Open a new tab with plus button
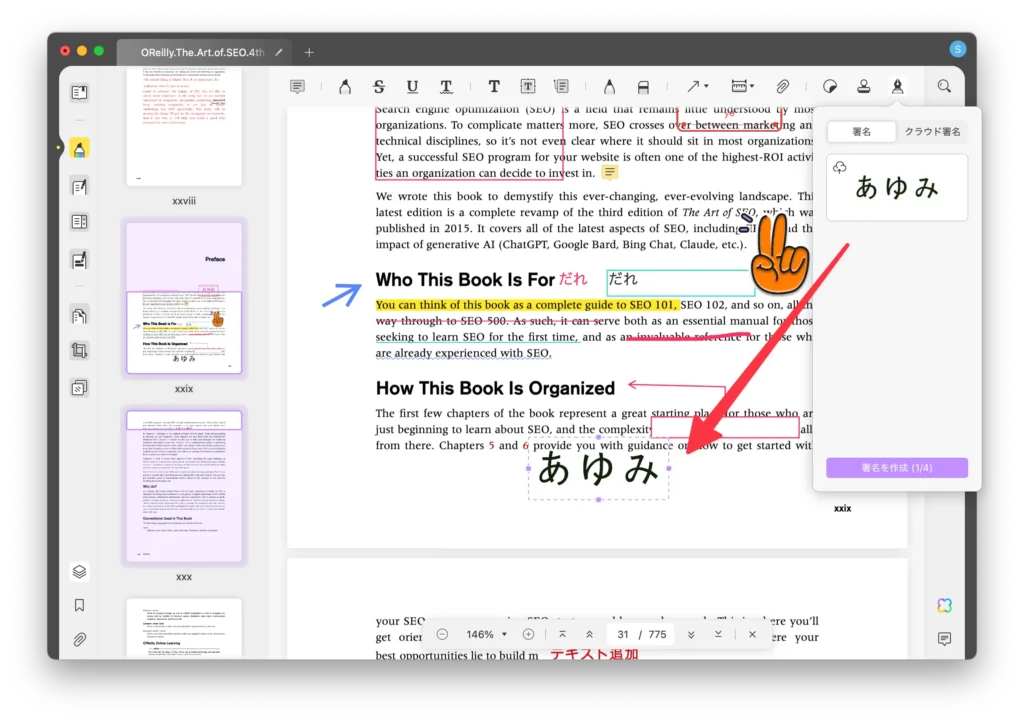Image resolution: width=1024 pixels, height=722 pixels. coord(309,52)
